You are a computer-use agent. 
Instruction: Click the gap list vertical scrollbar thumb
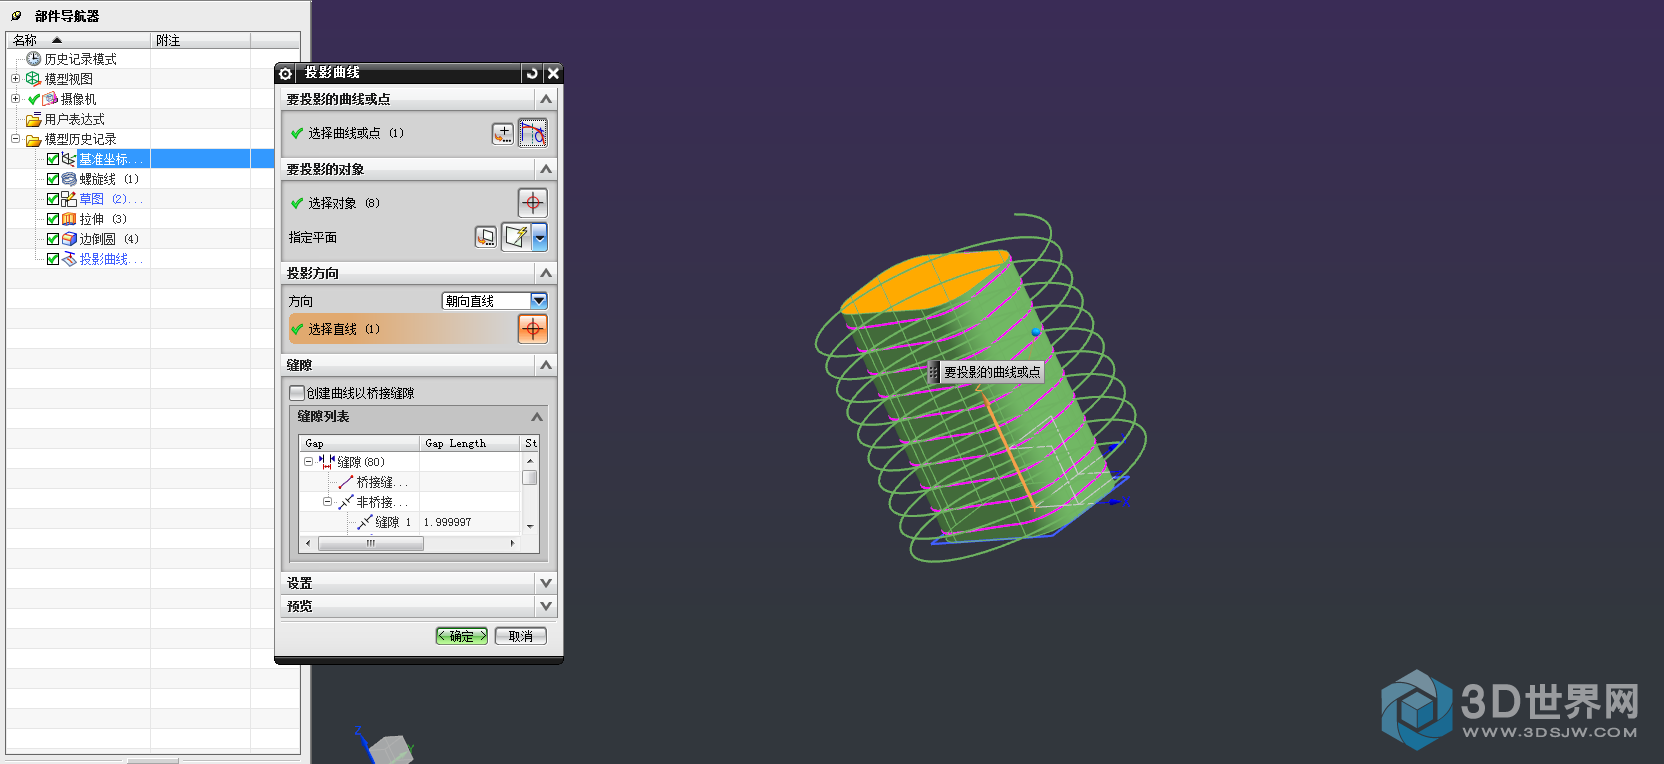pyautogui.click(x=530, y=477)
